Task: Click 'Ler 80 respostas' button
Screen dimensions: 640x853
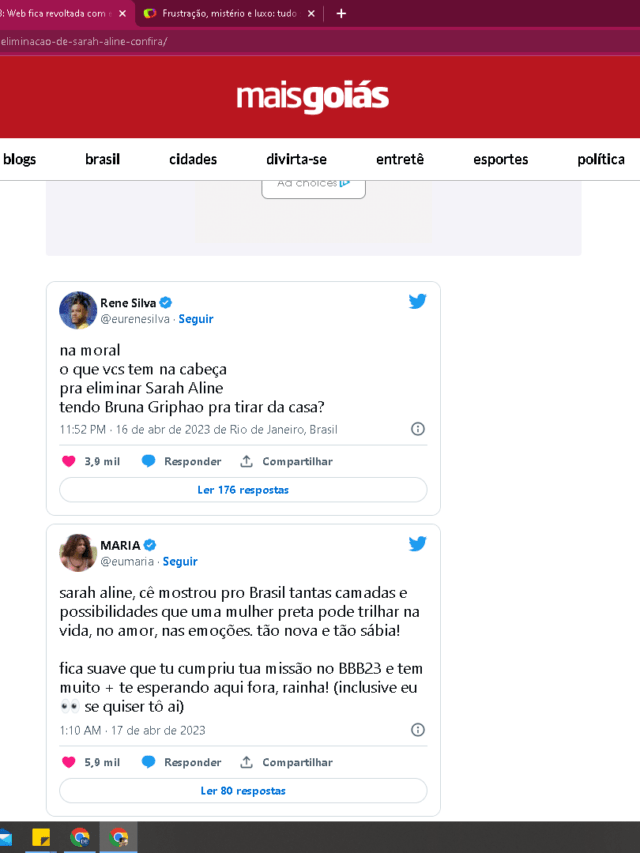Action: click(243, 791)
